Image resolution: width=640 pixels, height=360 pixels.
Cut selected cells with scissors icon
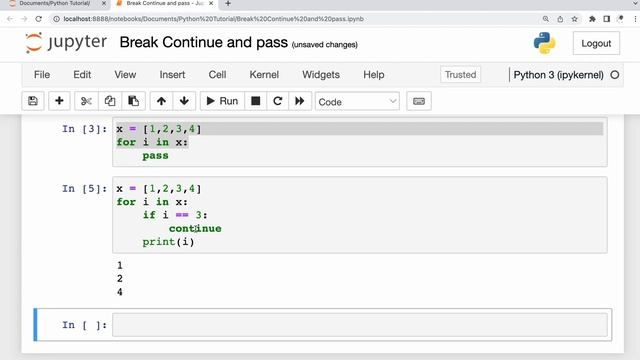pos(86,101)
